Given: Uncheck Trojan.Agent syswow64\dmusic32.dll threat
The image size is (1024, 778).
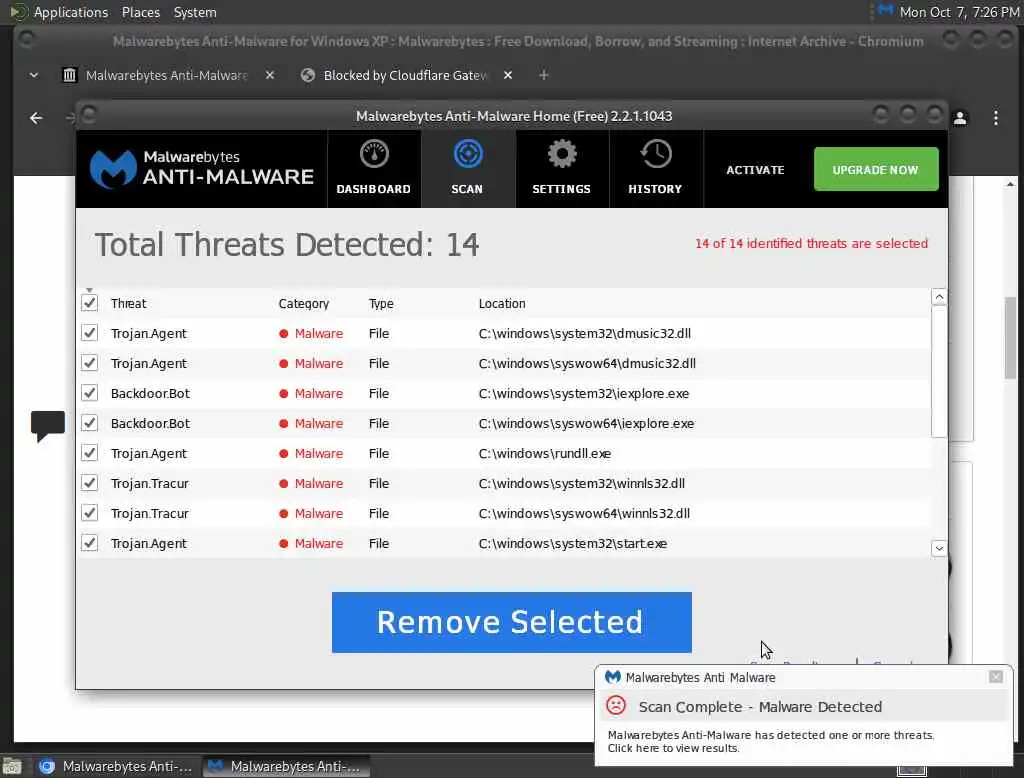Looking at the screenshot, I should tap(89, 363).
